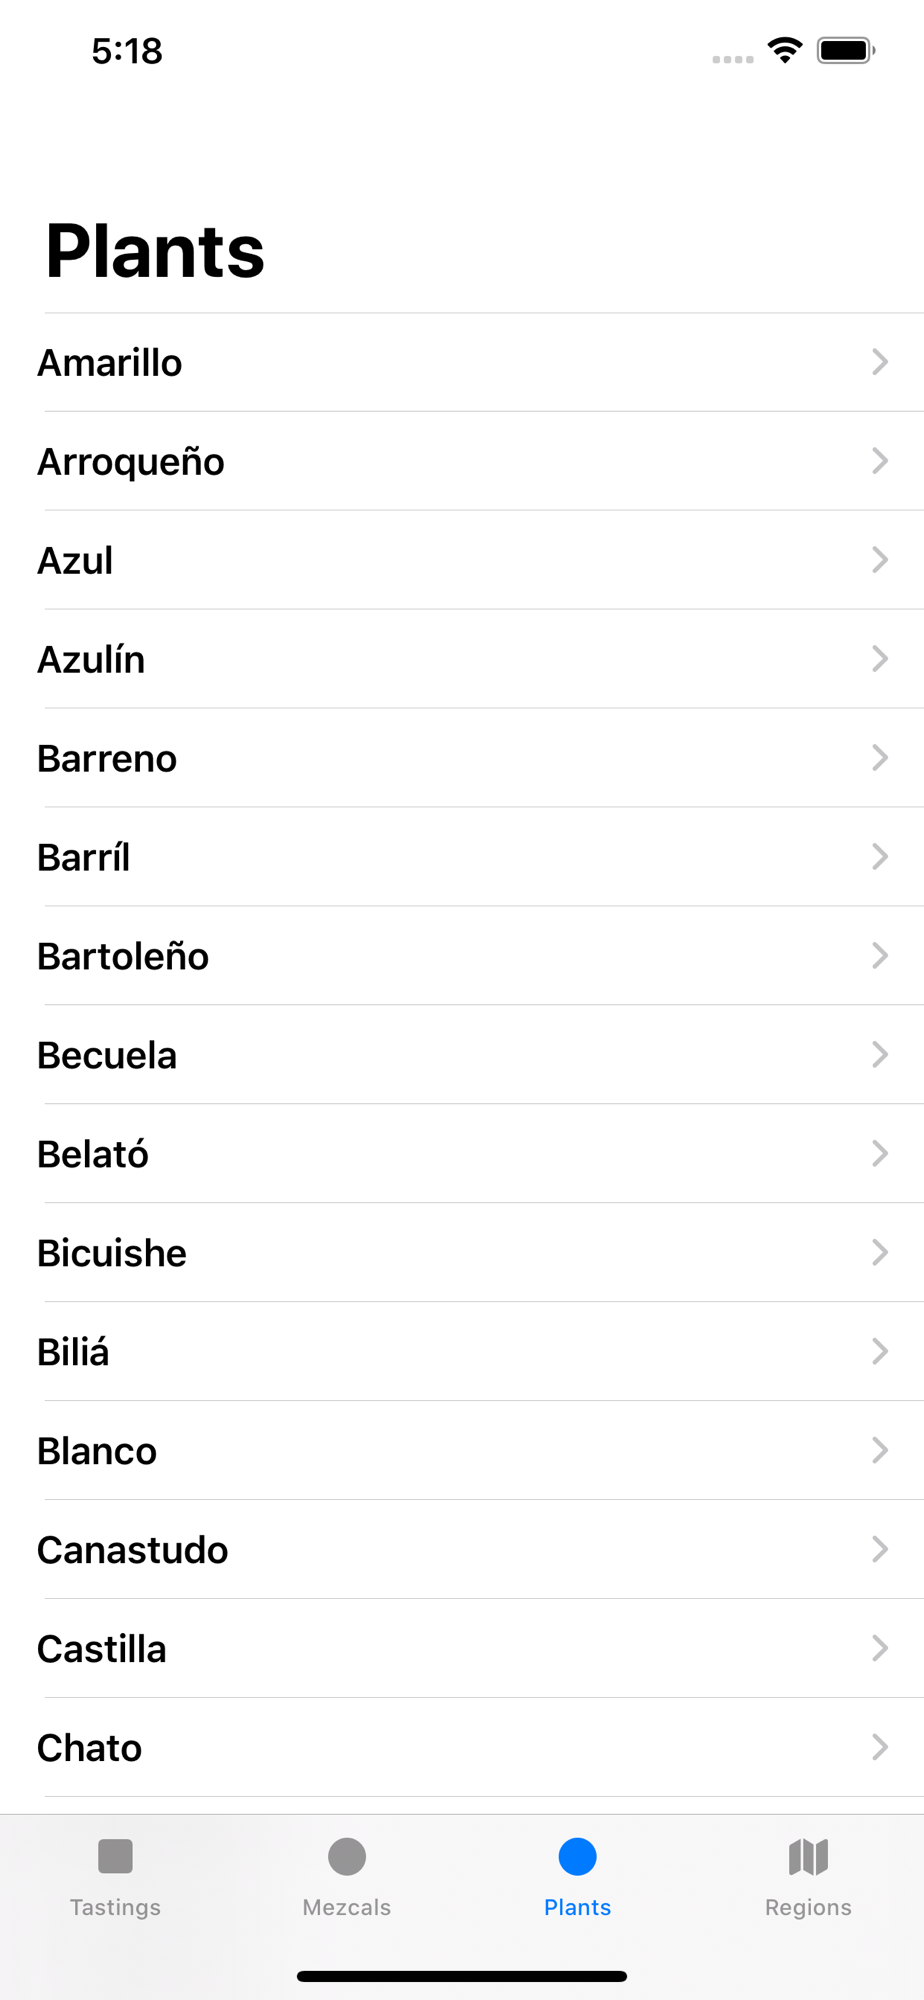
Task: Open Arroqueño using its chevron arrow
Action: [880, 461]
